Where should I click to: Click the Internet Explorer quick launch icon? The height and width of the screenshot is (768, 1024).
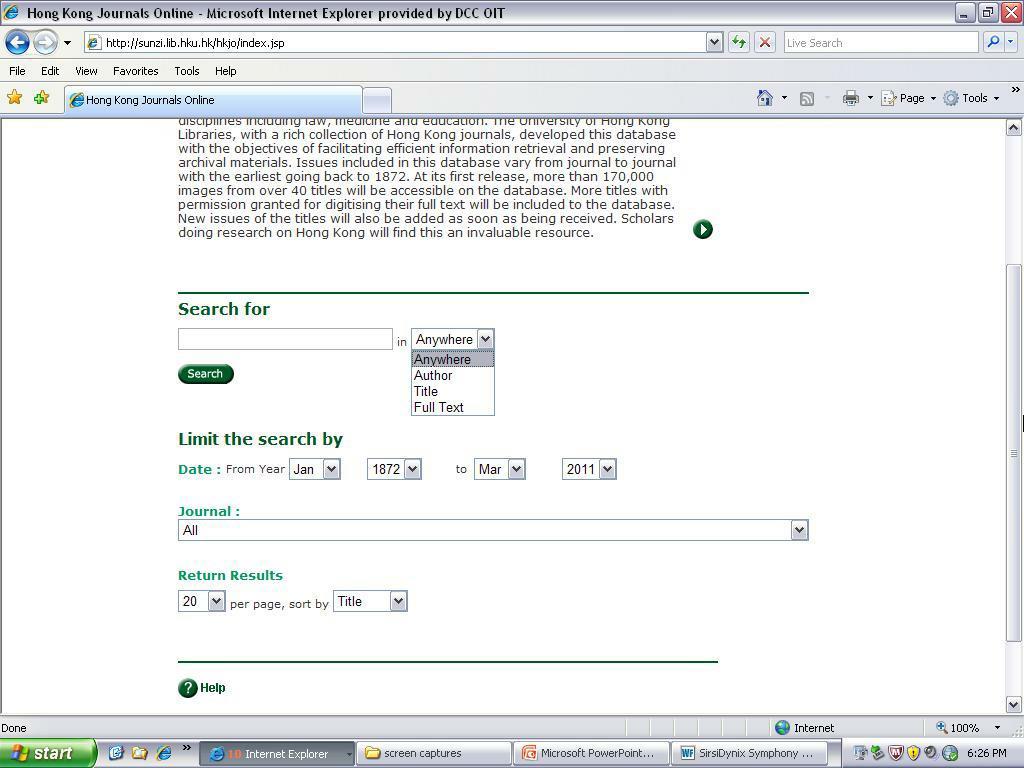click(x=163, y=753)
